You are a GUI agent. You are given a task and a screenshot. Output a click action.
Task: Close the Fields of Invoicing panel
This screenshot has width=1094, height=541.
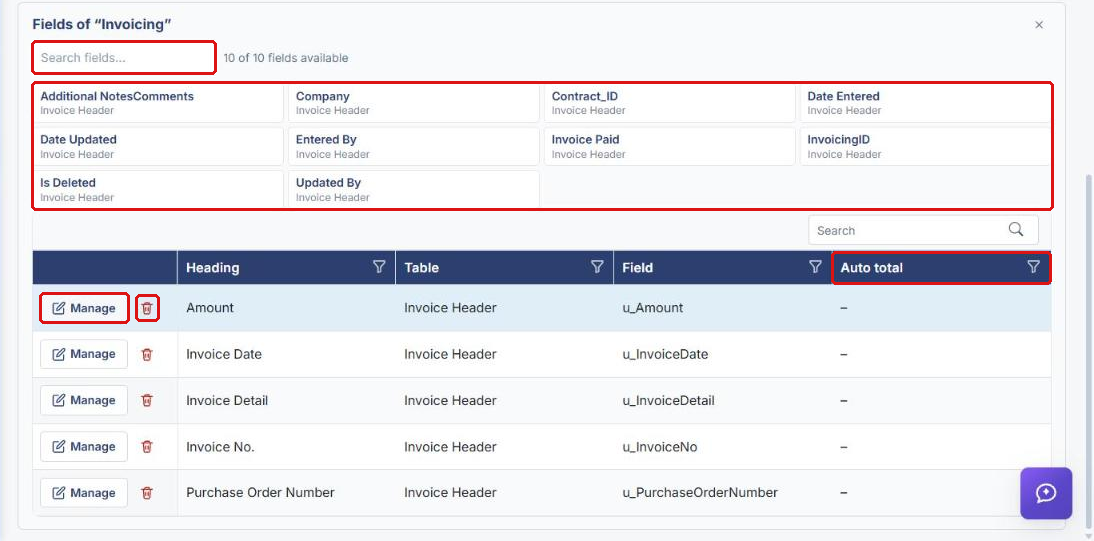1039,25
